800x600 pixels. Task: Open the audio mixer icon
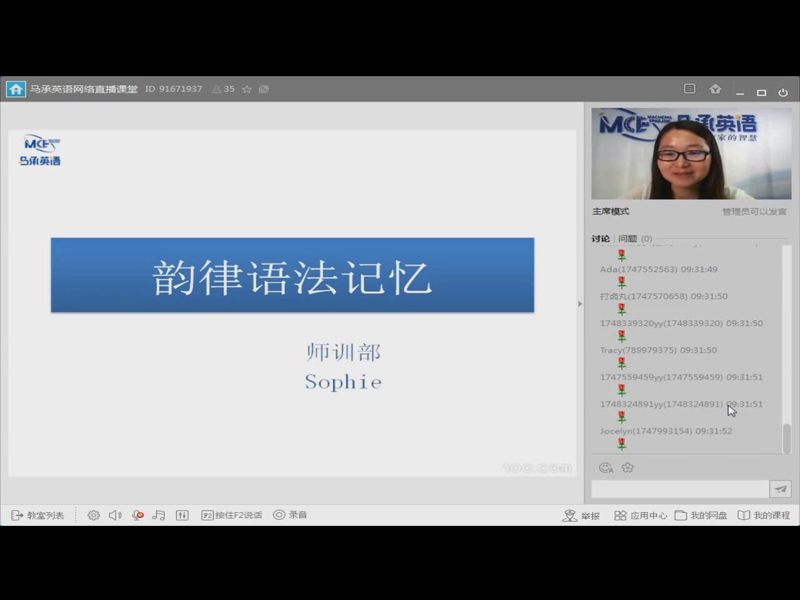click(x=182, y=515)
